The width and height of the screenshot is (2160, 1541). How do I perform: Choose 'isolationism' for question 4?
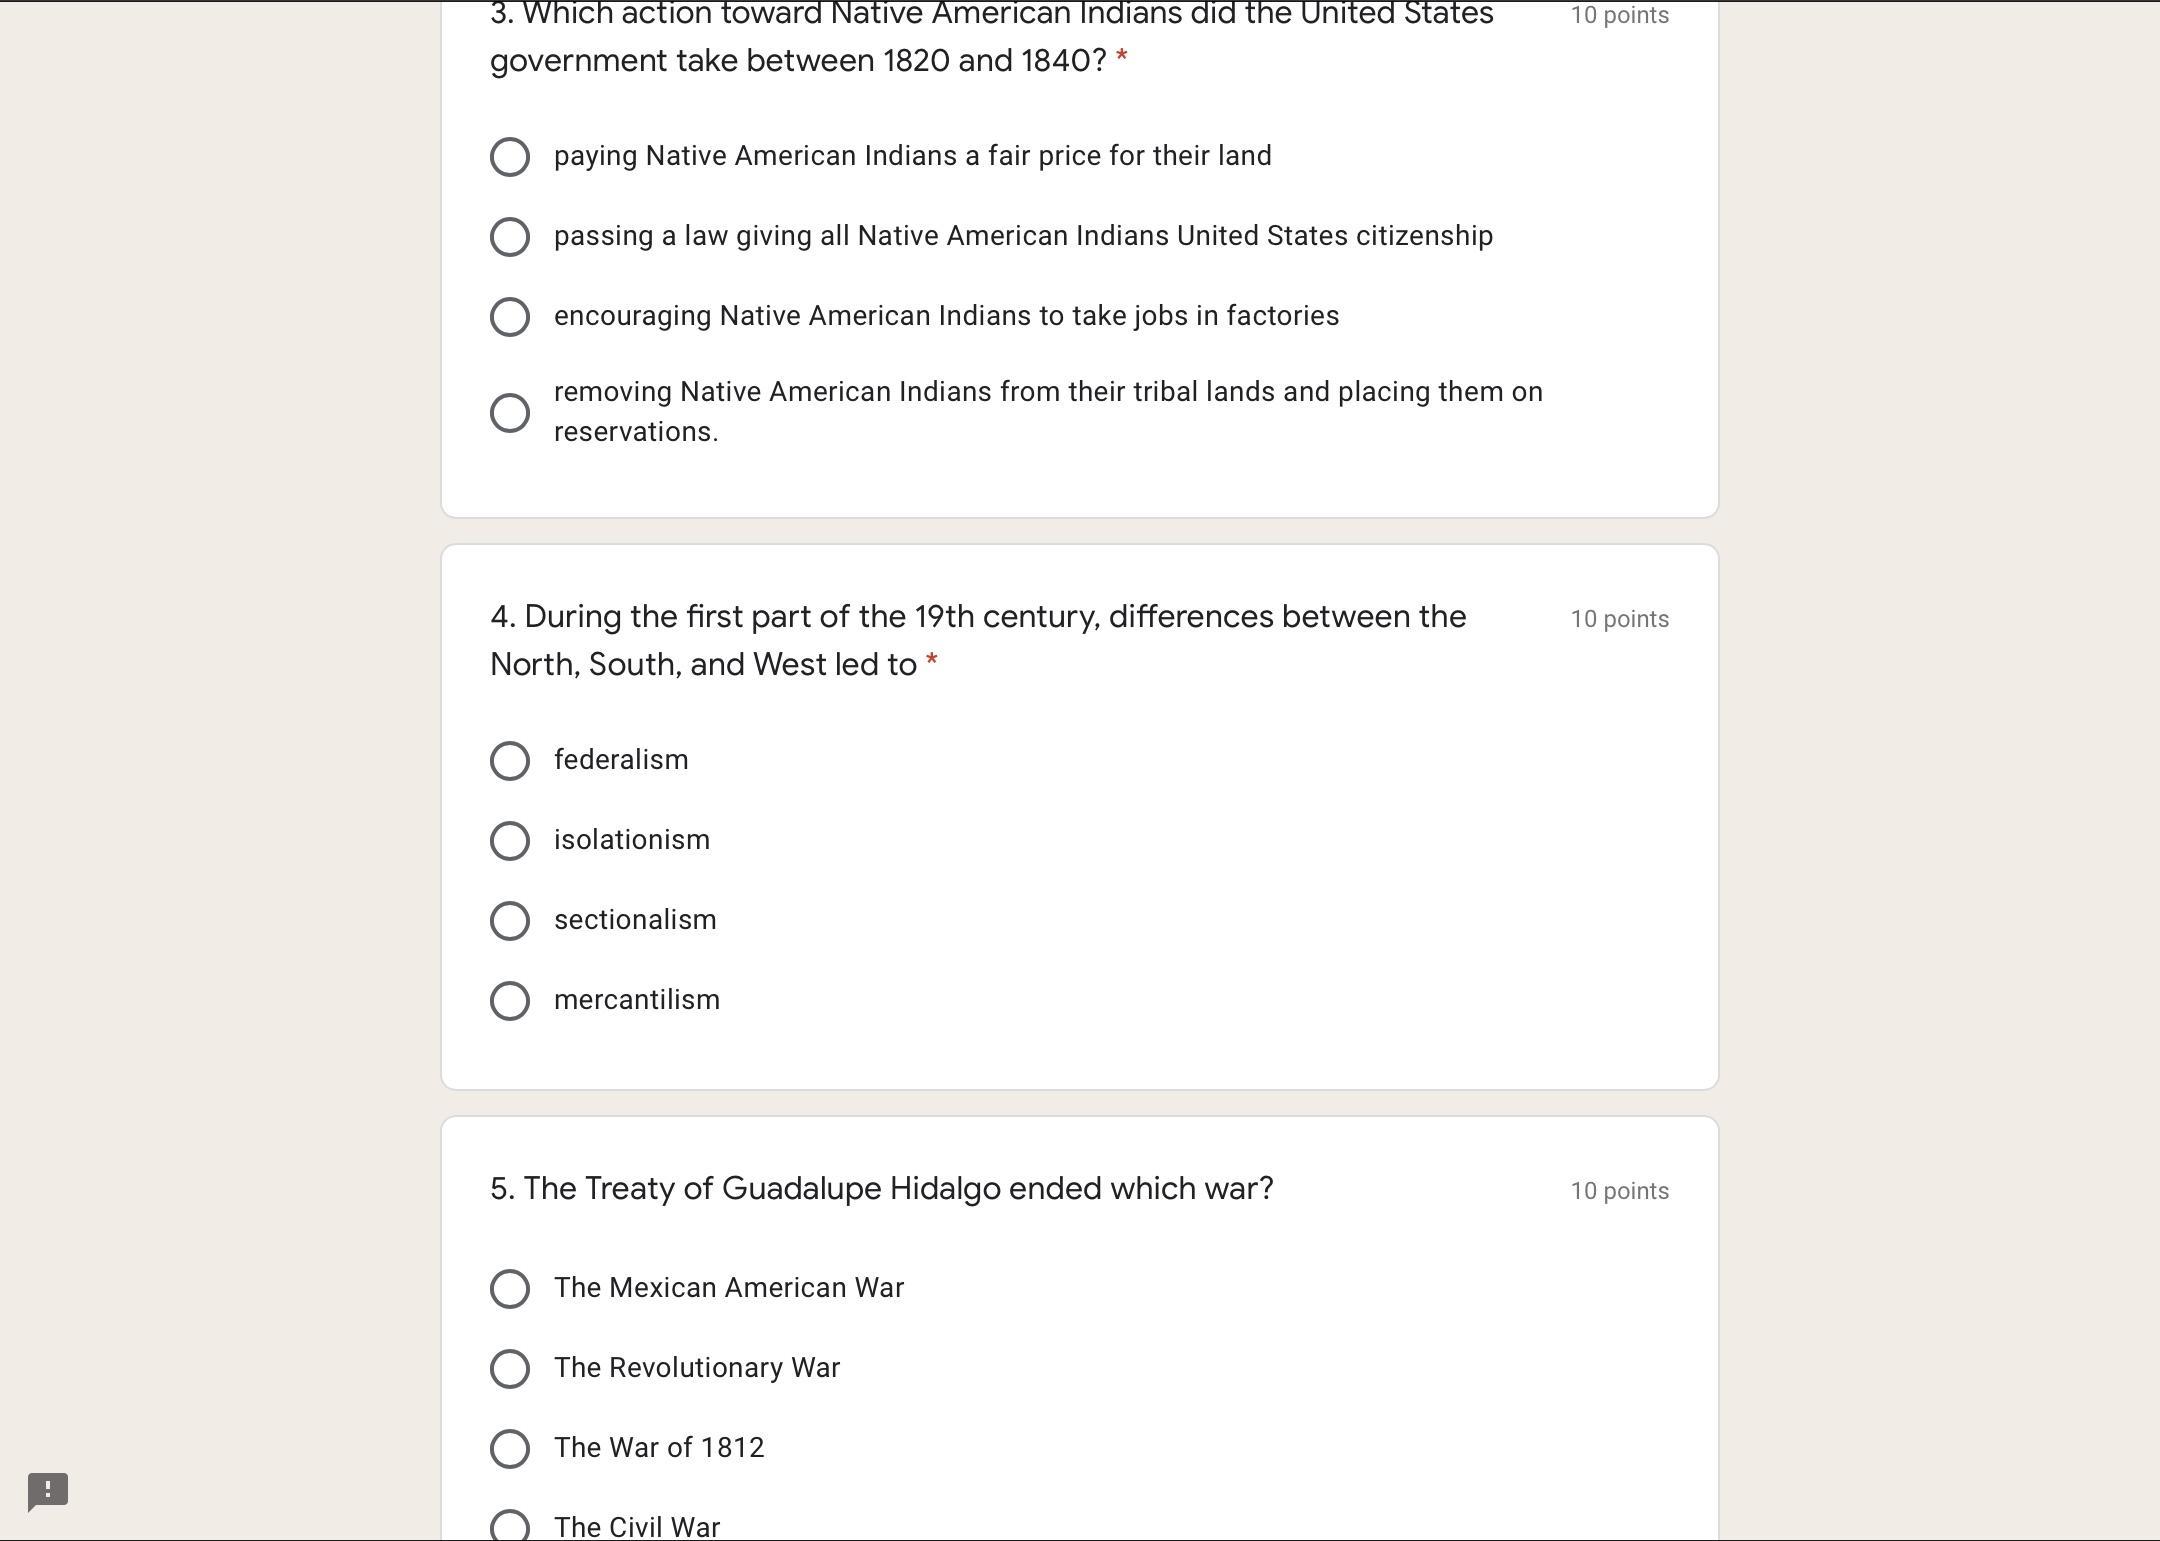click(510, 841)
